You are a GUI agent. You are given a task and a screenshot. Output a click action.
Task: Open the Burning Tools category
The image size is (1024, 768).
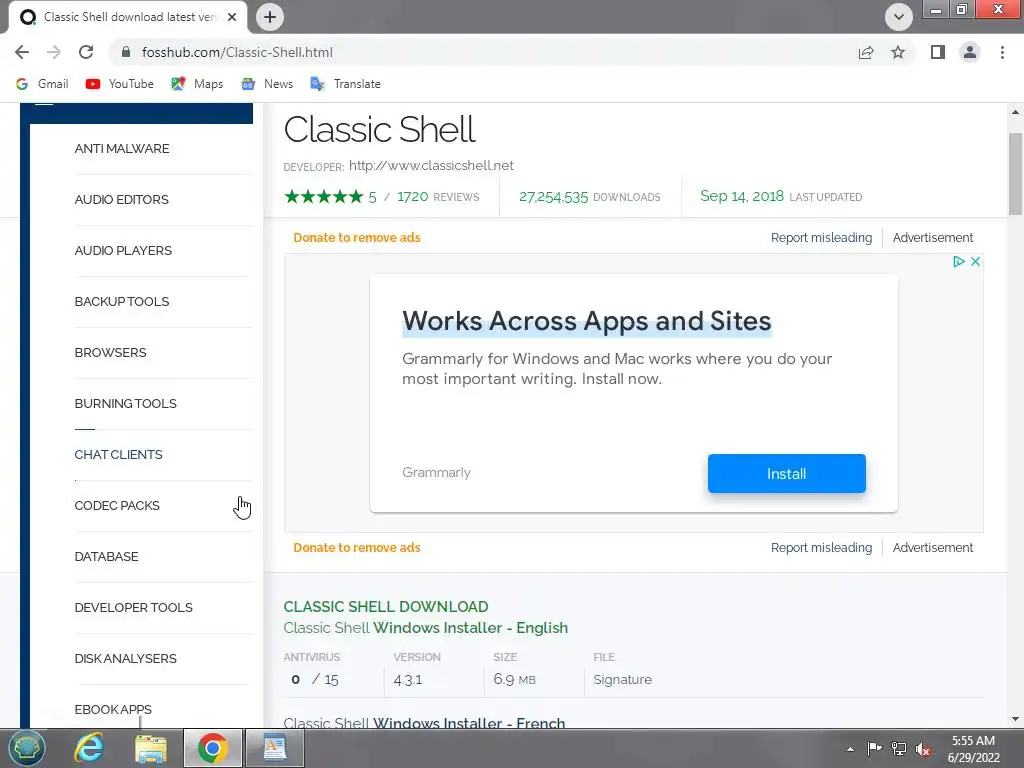click(x=125, y=404)
